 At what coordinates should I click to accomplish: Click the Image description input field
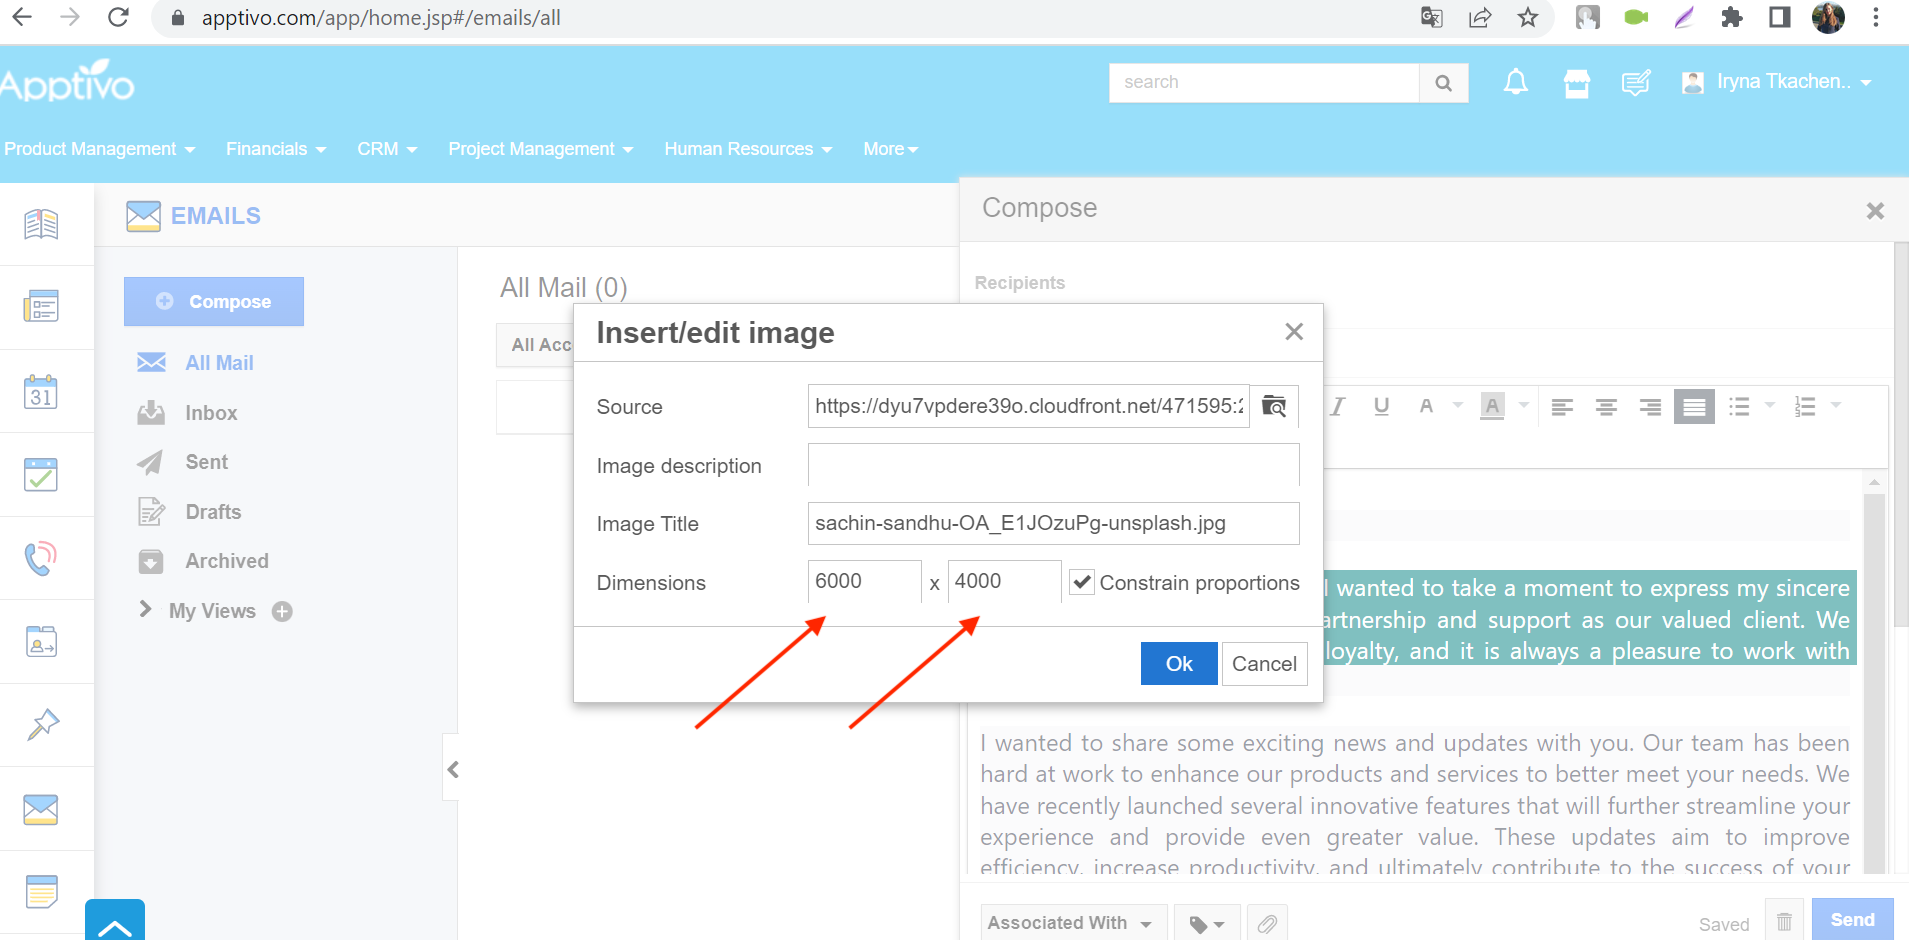[x=1053, y=465]
